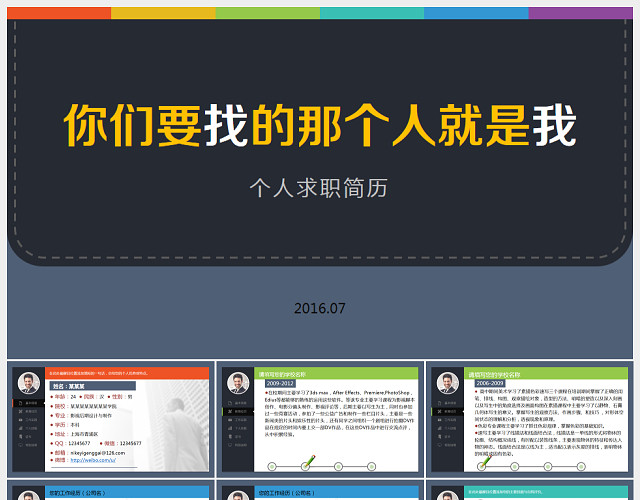Click the last timeline circle on the 2009-2012 slide
This screenshot has height=500, width=640.
point(371,467)
